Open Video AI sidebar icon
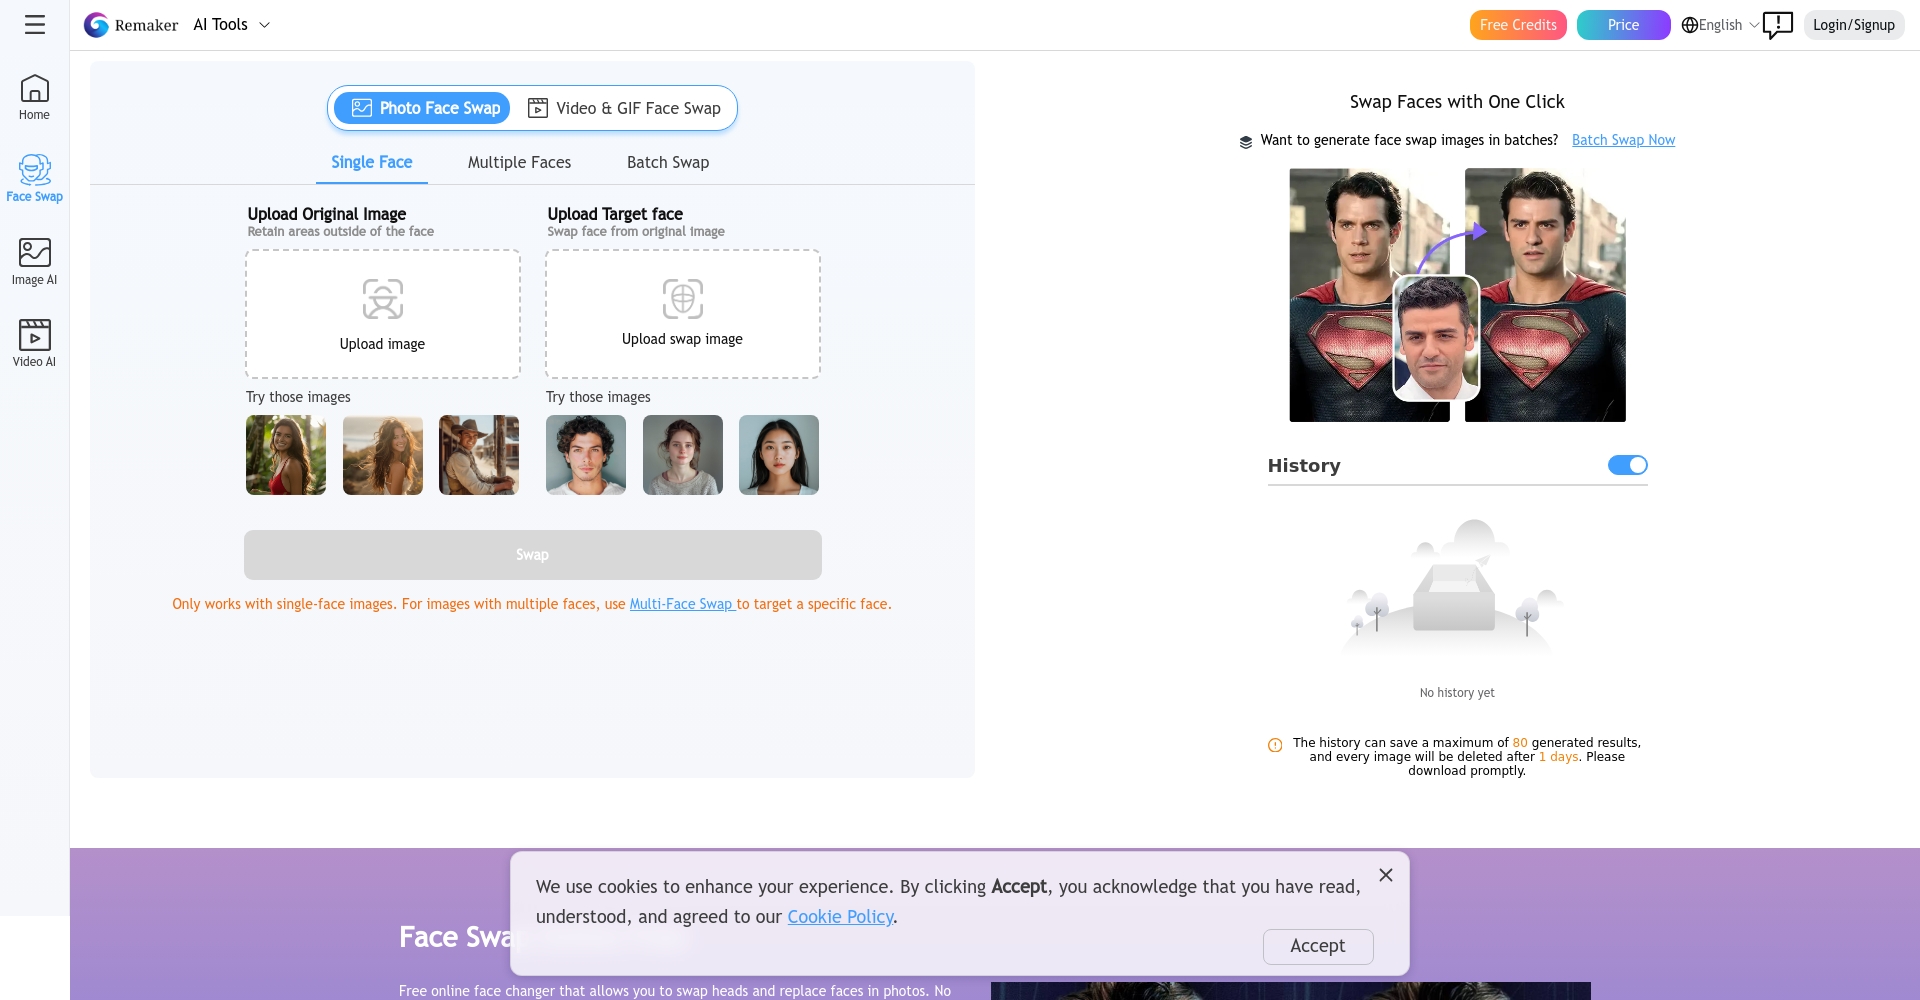 [x=34, y=344]
